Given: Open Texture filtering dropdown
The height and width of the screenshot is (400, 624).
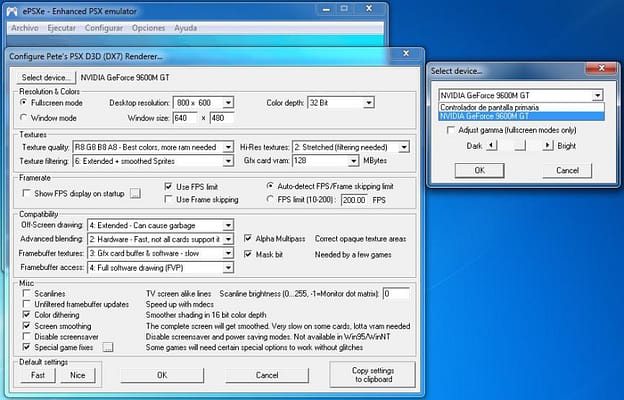Looking at the screenshot, I should click(x=228, y=161).
